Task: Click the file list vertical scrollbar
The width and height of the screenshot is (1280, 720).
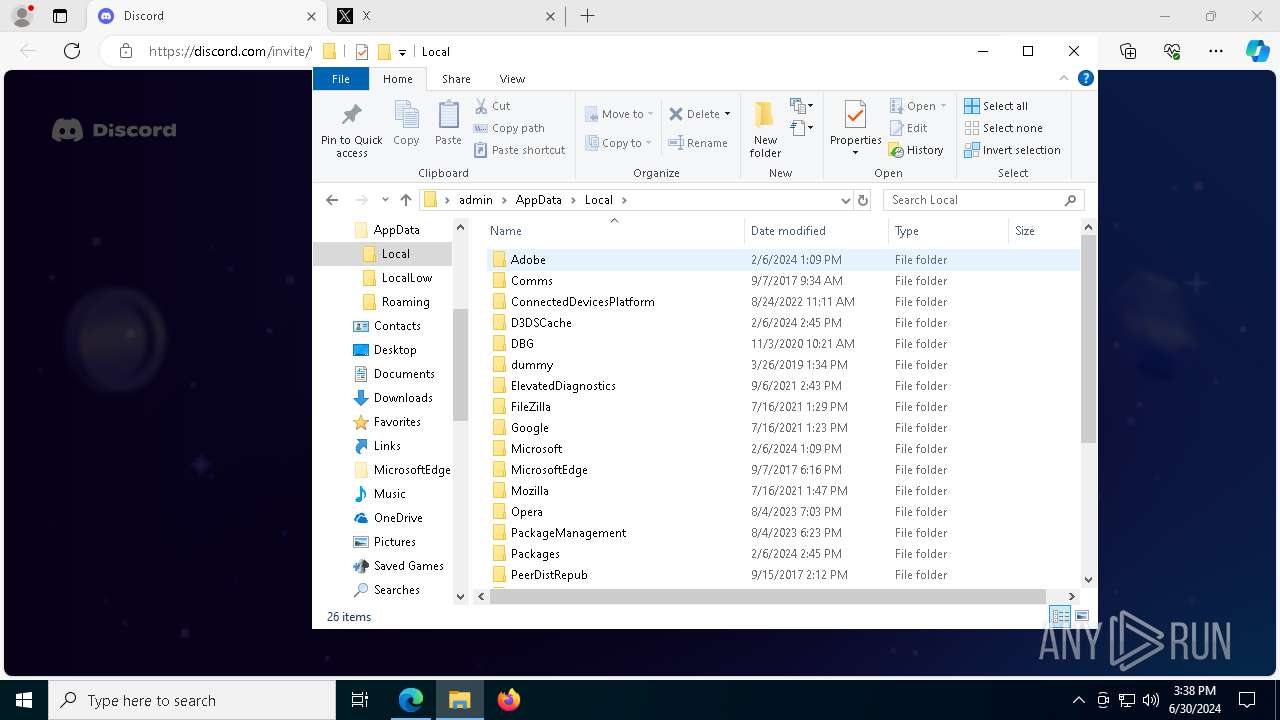Action: [x=1088, y=339]
